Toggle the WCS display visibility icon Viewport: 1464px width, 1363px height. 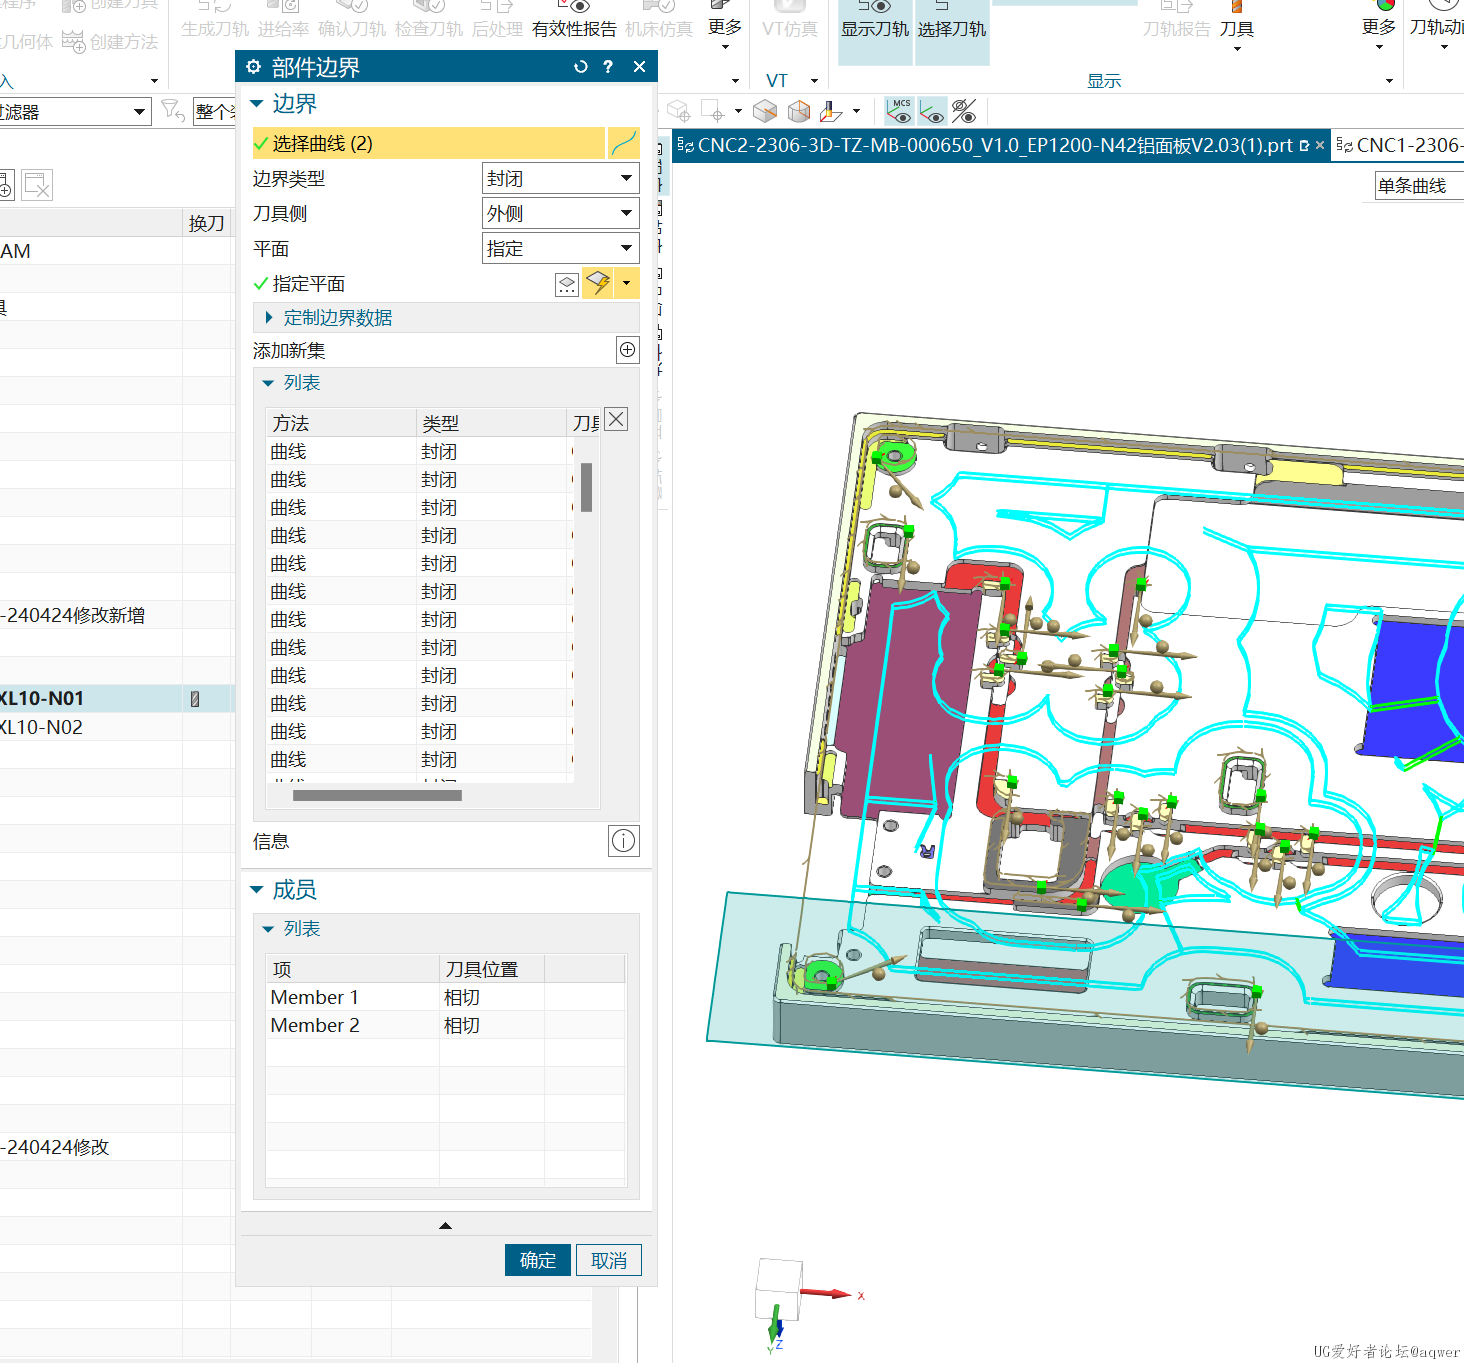click(932, 110)
